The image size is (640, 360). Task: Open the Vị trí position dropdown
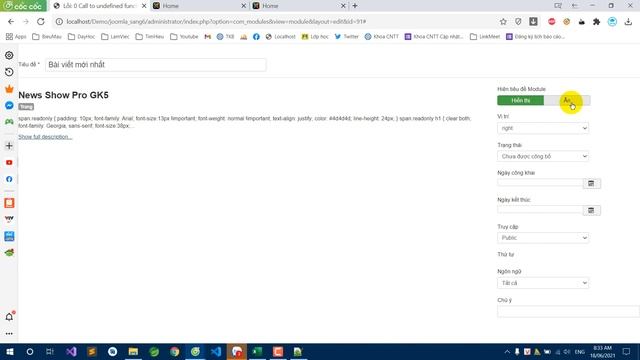click(543, 128)
